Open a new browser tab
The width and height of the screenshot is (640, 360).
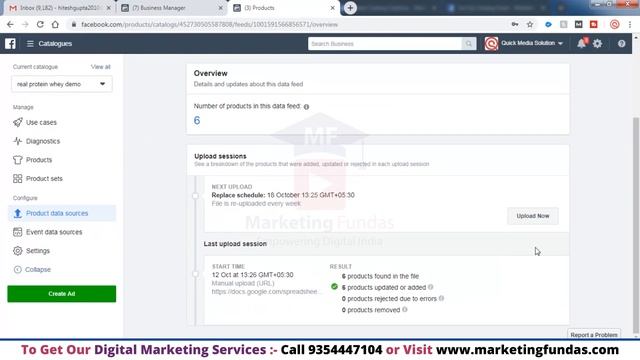coord(350,8)
